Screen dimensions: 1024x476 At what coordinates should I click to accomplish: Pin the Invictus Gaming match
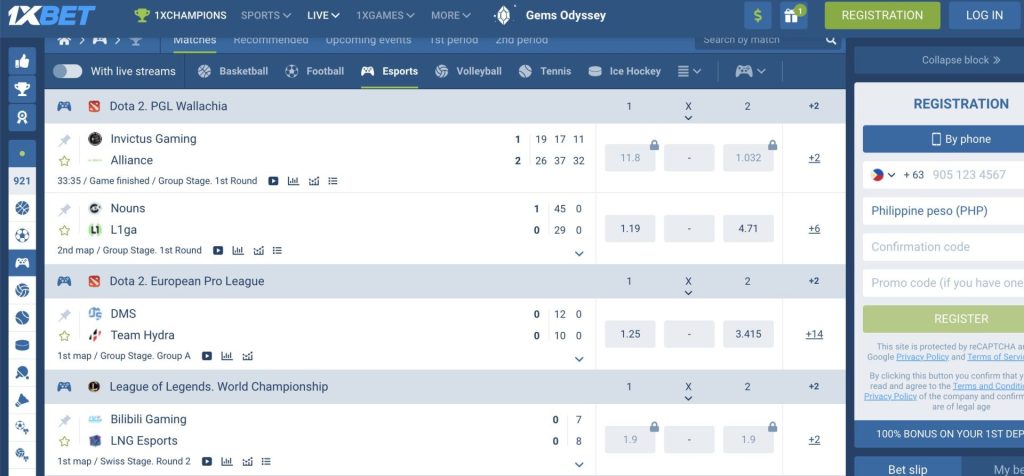coord(65,139)
